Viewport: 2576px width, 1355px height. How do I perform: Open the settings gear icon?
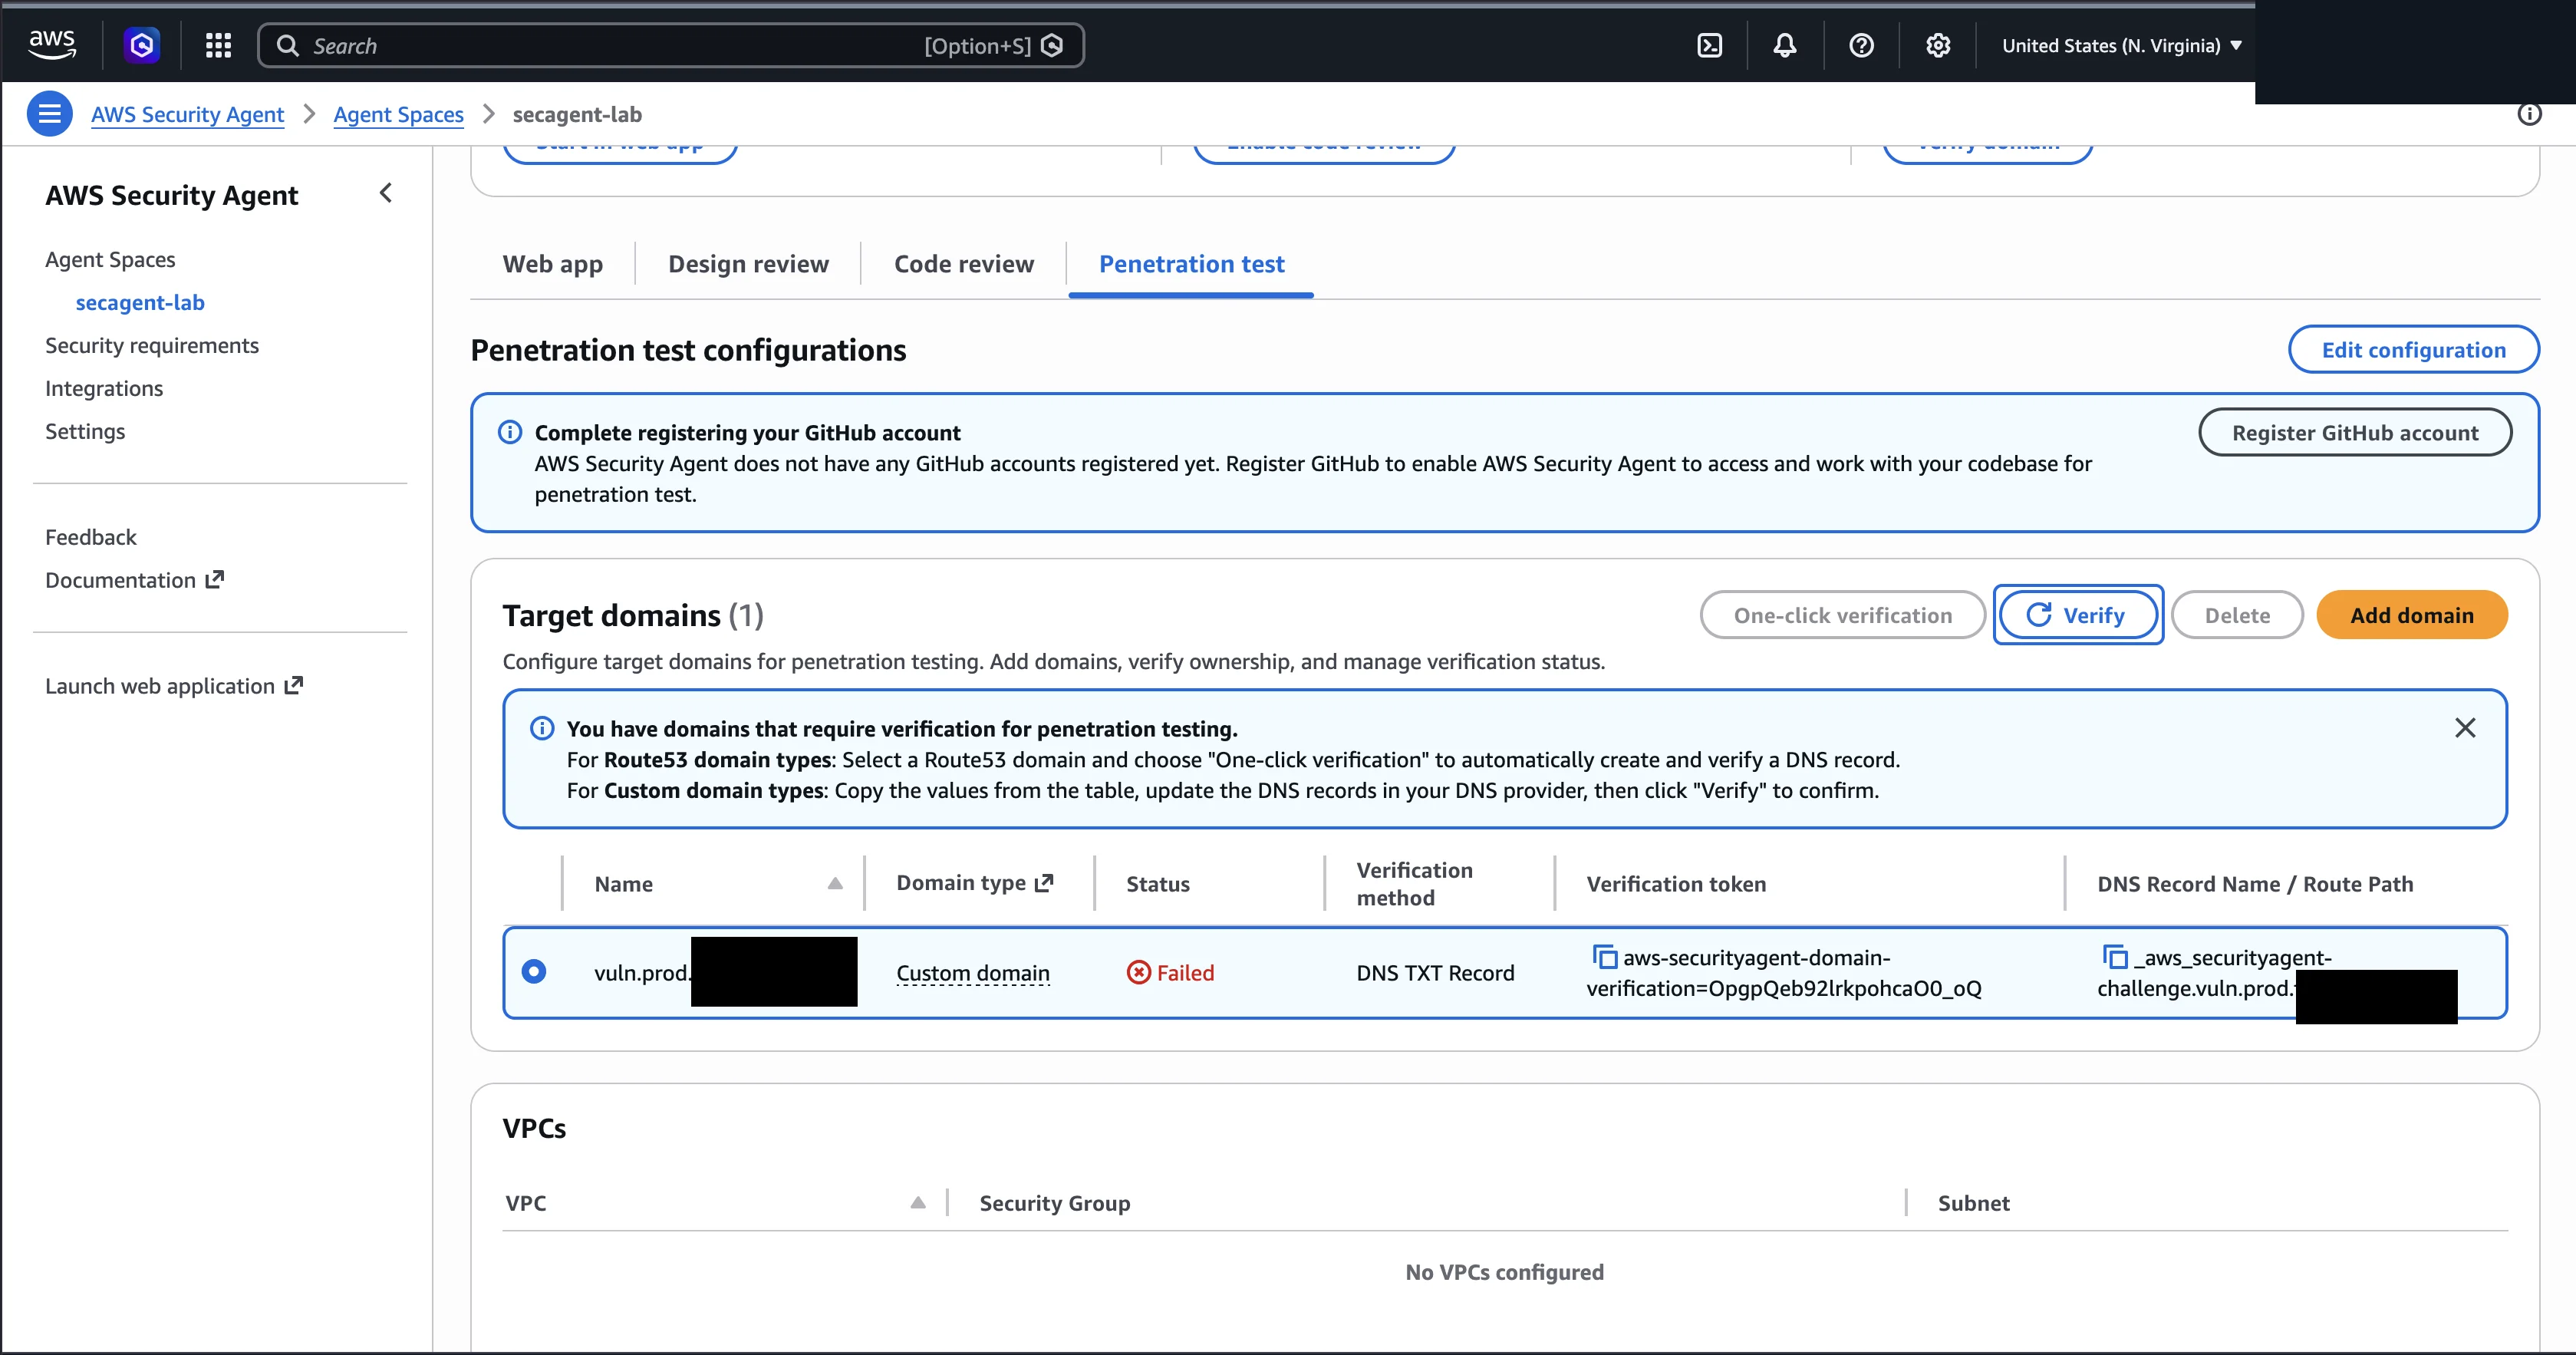click(x=1938, y=45)
